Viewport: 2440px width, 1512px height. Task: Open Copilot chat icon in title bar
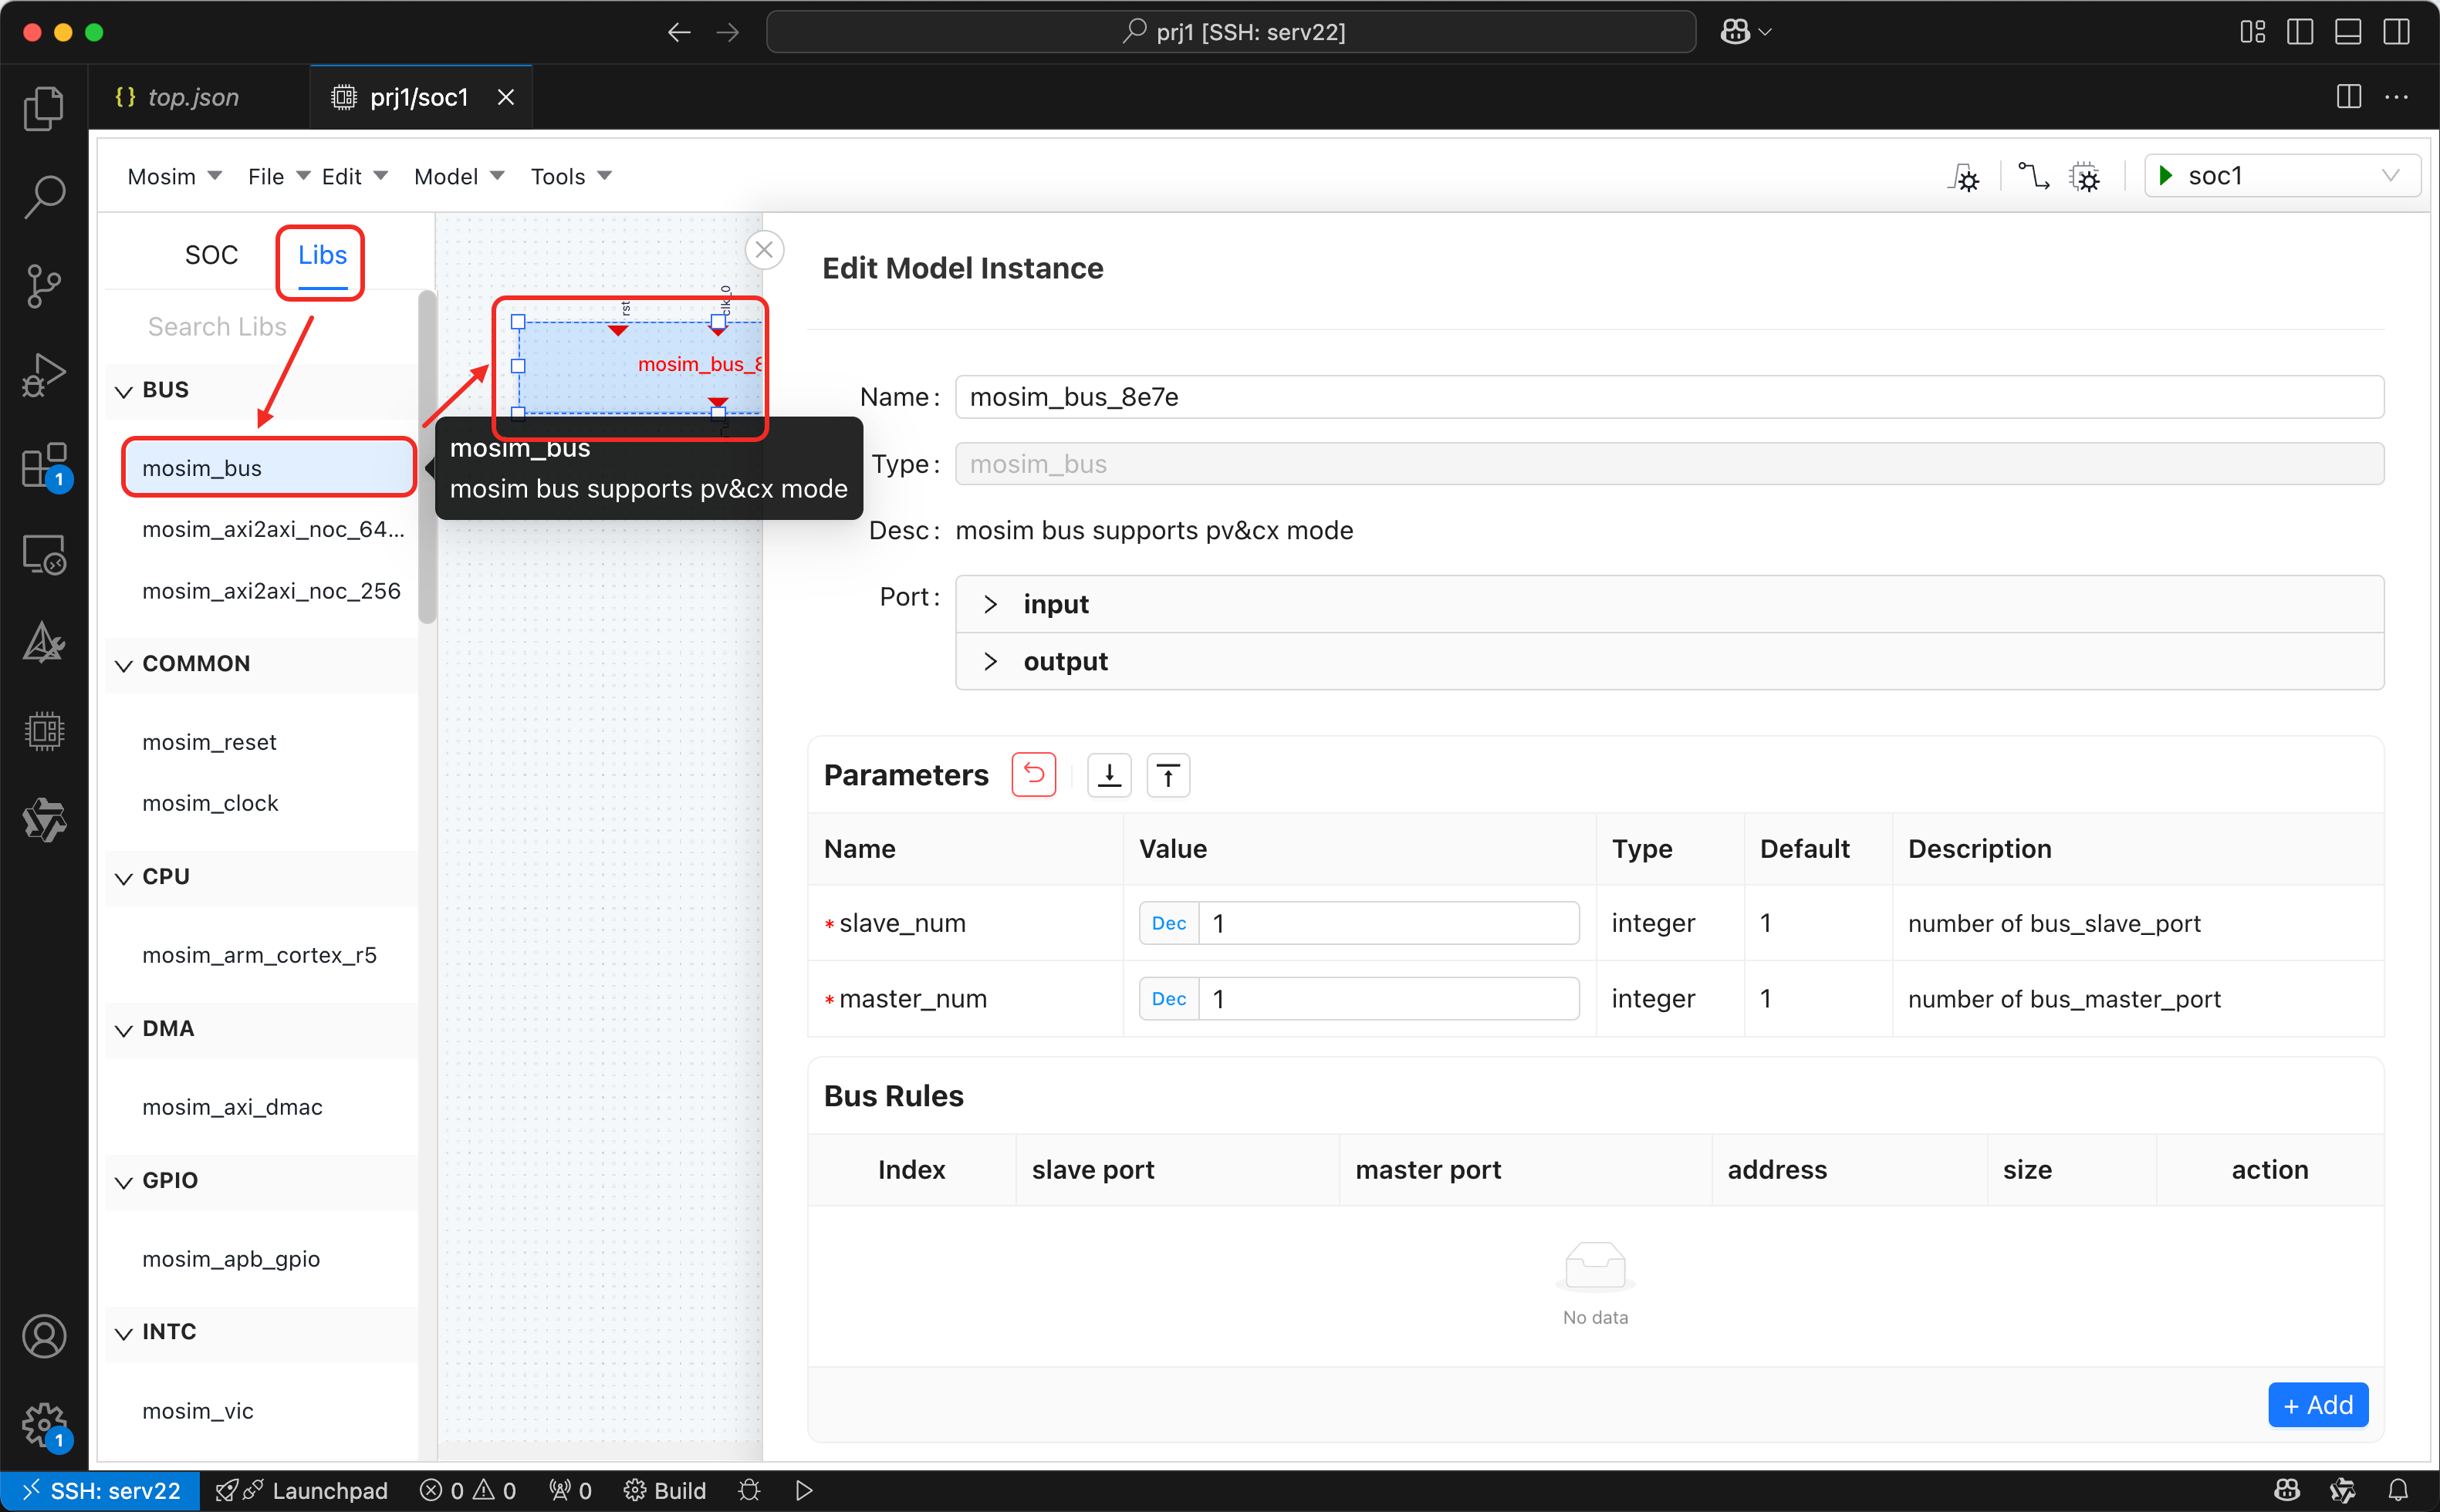[1735, 32]
